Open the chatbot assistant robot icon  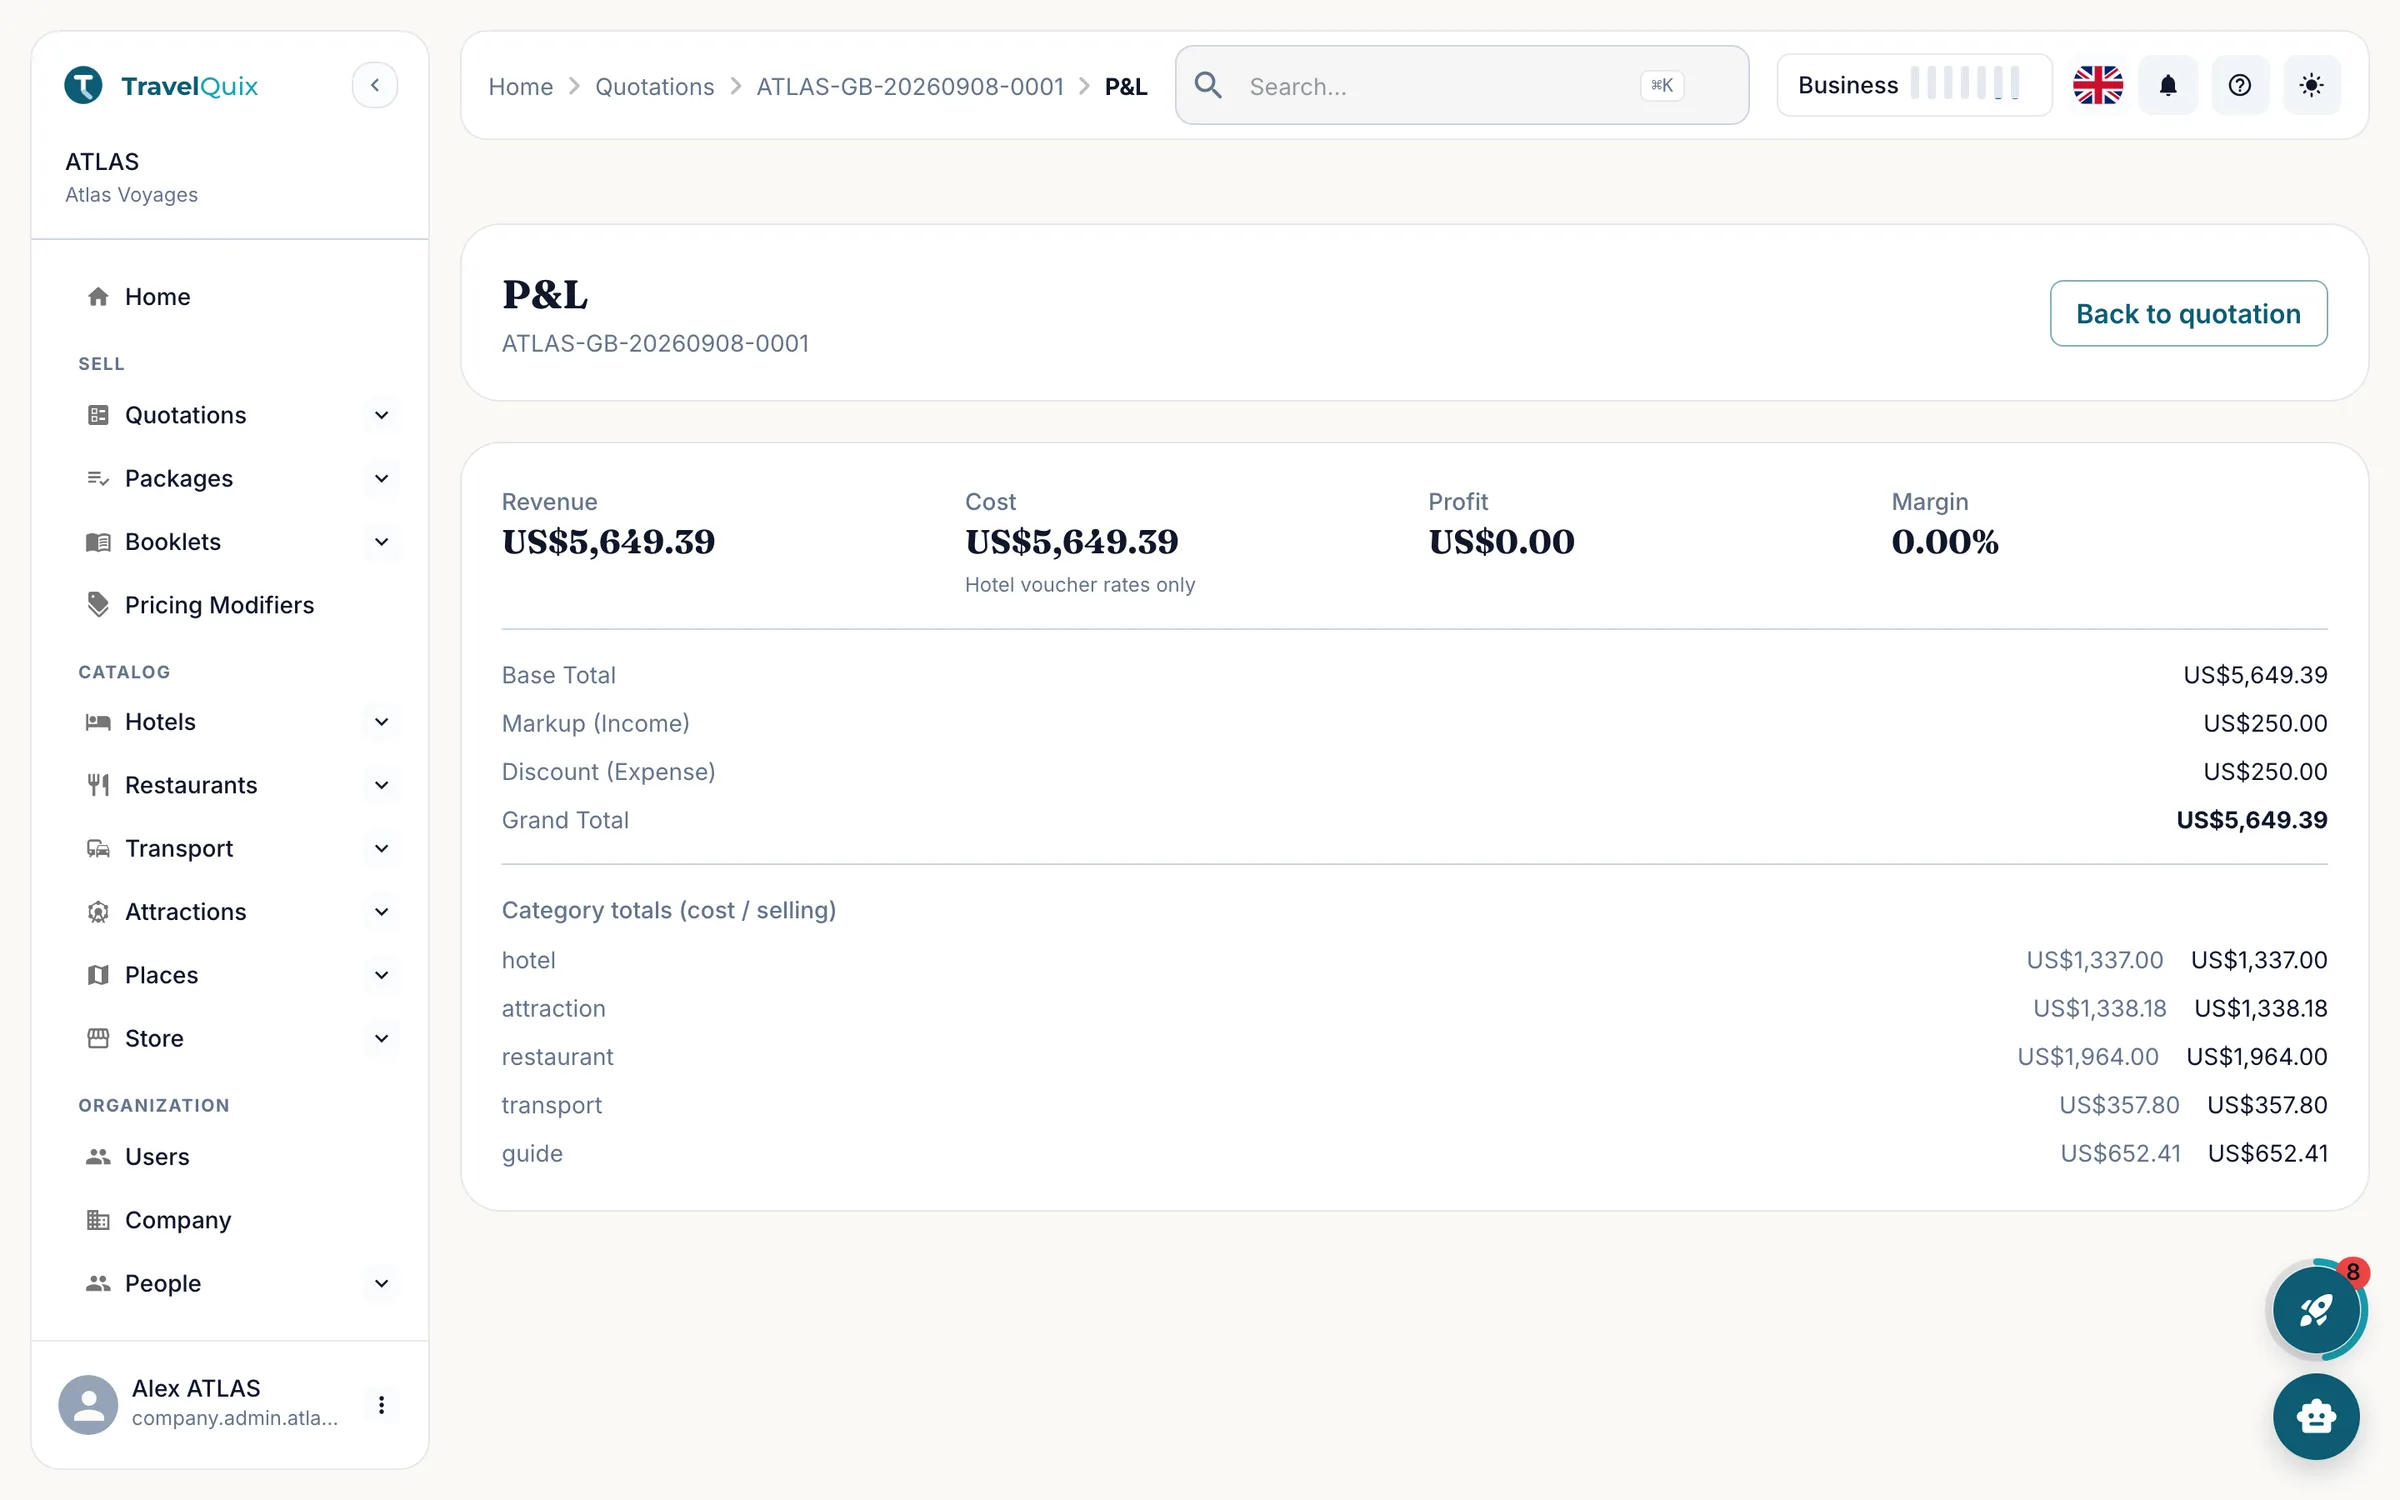coord(2316,1416)
